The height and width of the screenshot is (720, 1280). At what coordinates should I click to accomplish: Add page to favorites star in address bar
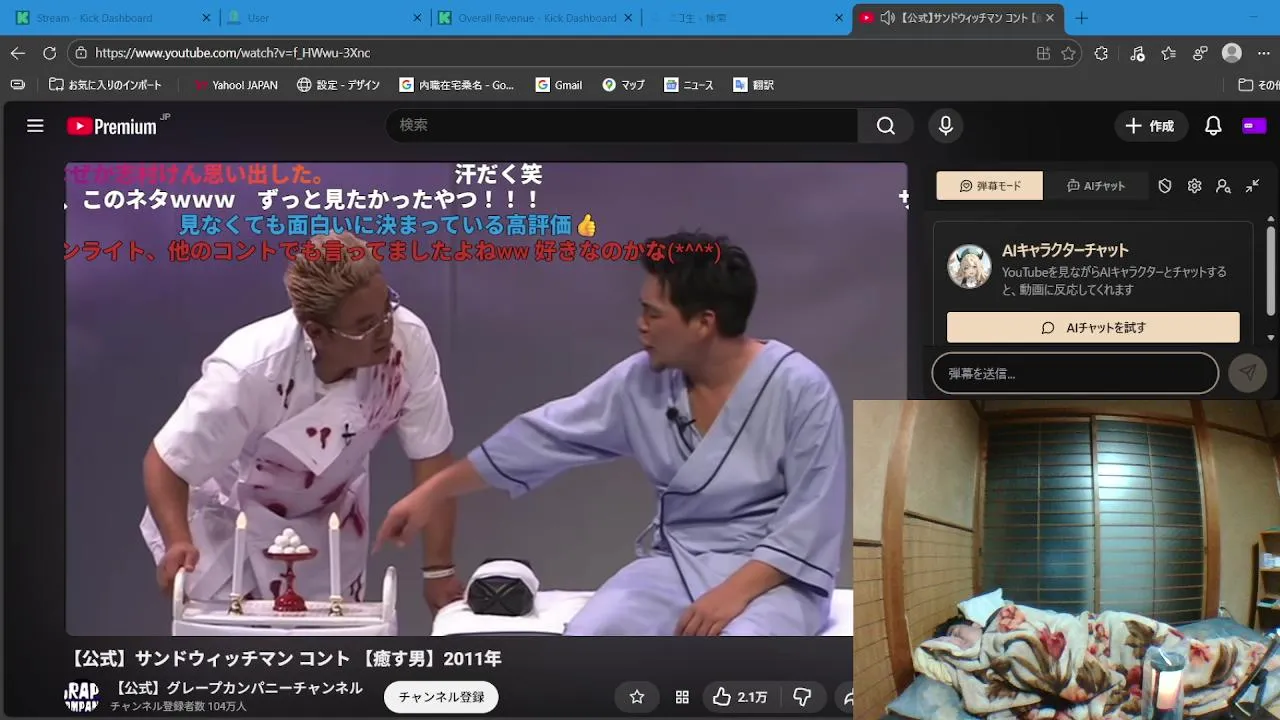tap(1069, 53)
